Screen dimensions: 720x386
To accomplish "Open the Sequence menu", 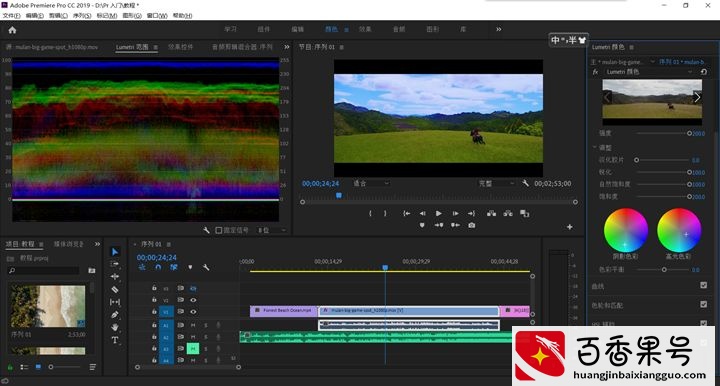I will point(82,16).
